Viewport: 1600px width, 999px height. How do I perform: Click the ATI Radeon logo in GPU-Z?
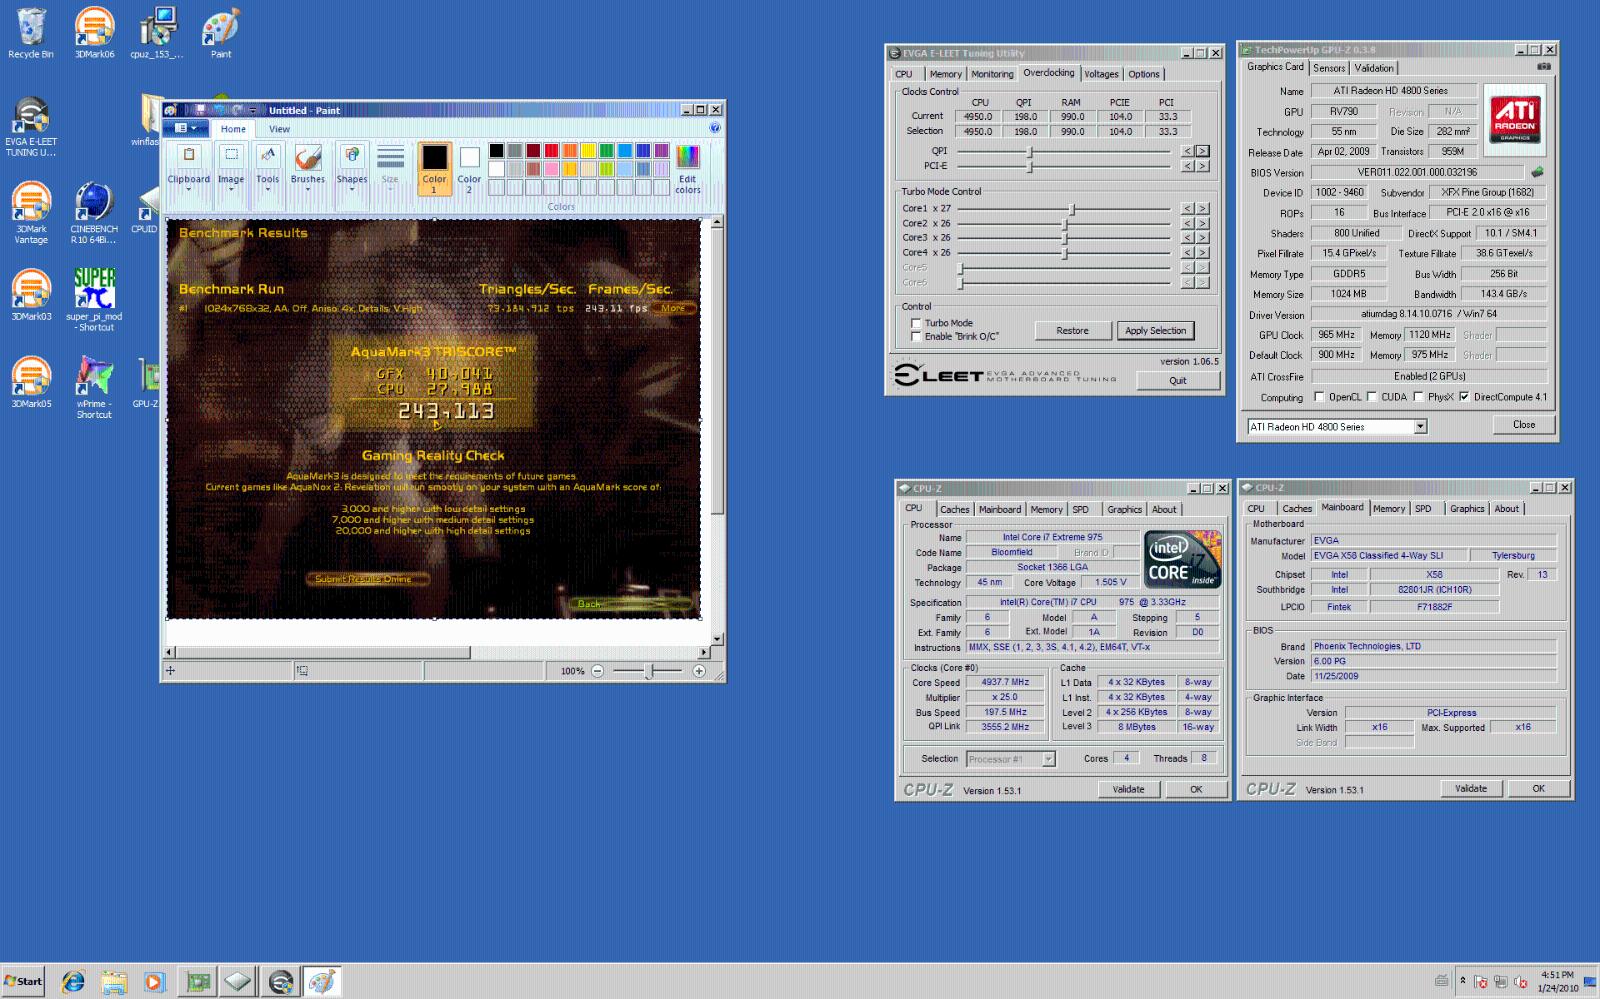pyautogui.click(x=1514, y=119)
